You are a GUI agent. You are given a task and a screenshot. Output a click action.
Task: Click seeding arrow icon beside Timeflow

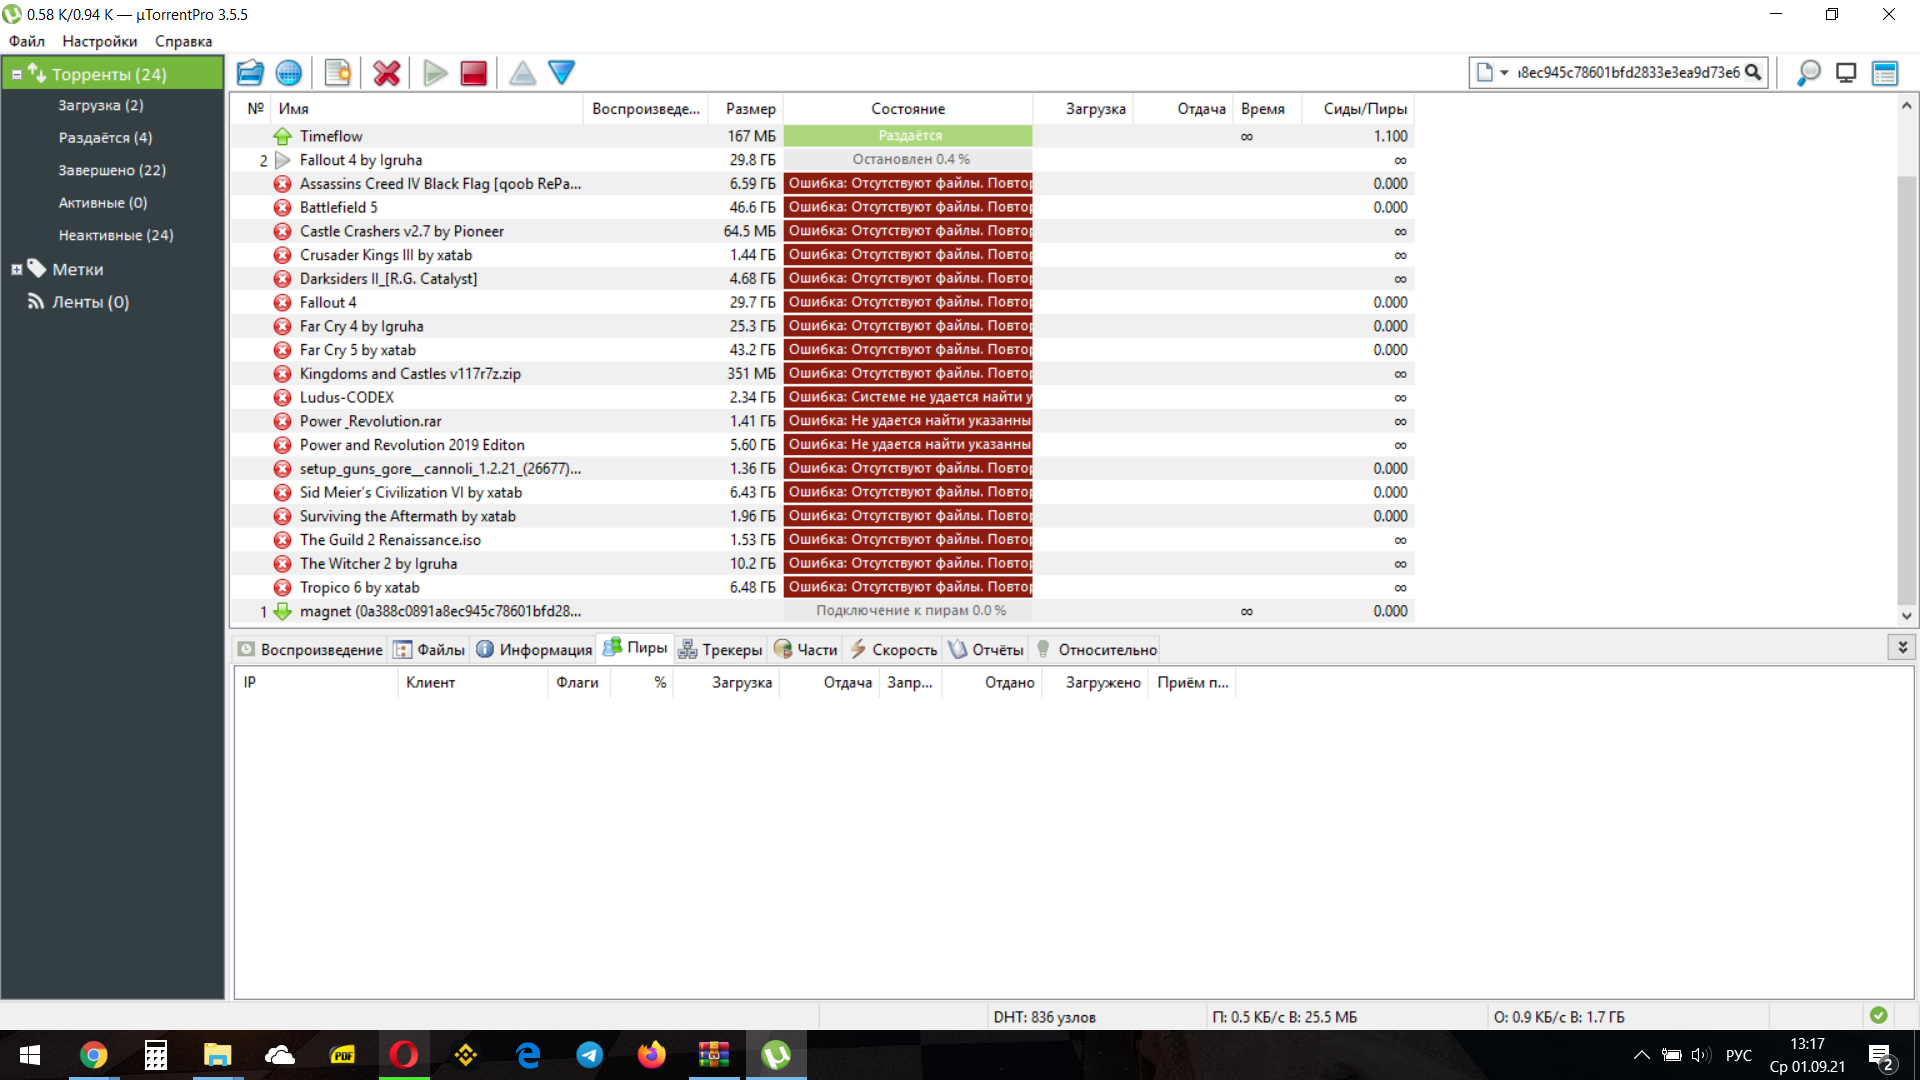coord(283,136)
